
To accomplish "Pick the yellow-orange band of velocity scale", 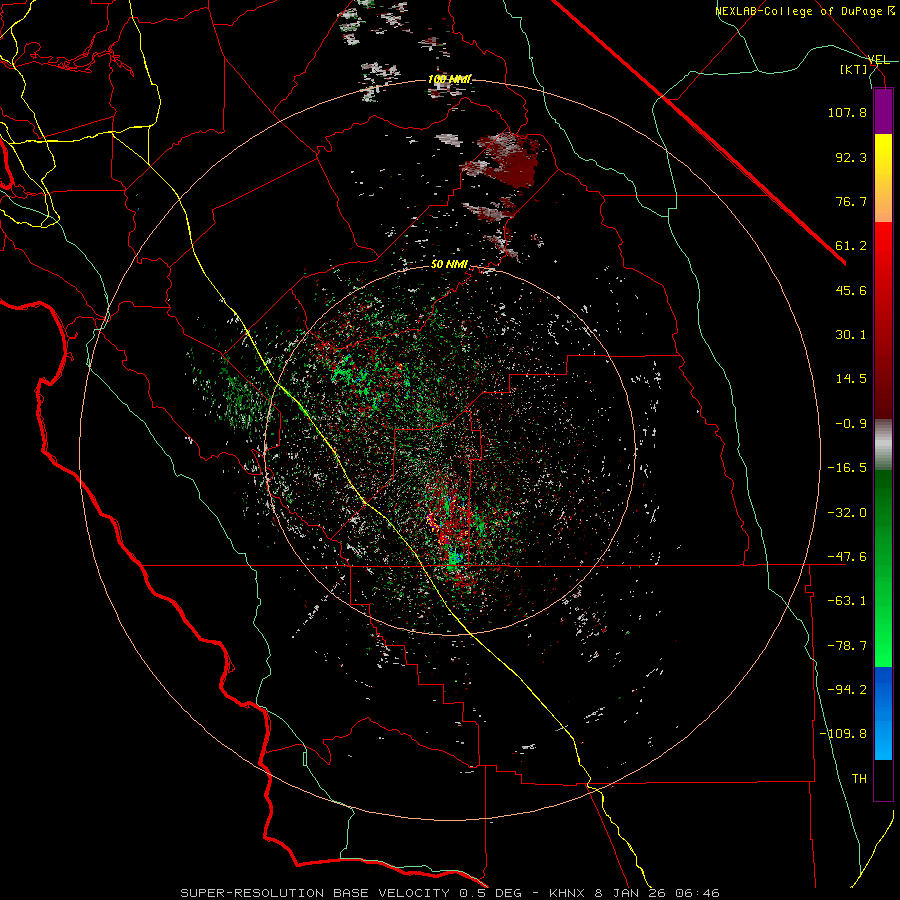I will coord(883,178).
